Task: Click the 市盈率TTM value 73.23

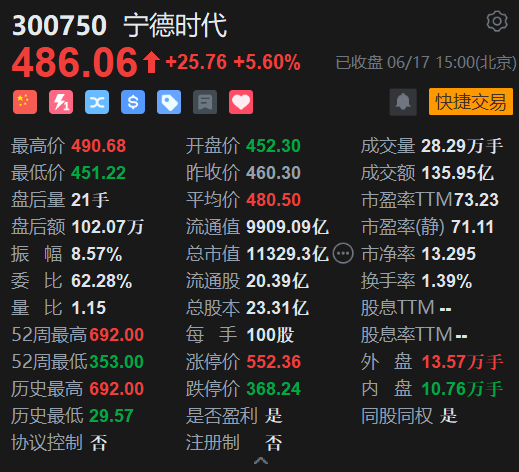Action: tap(477, 200)
